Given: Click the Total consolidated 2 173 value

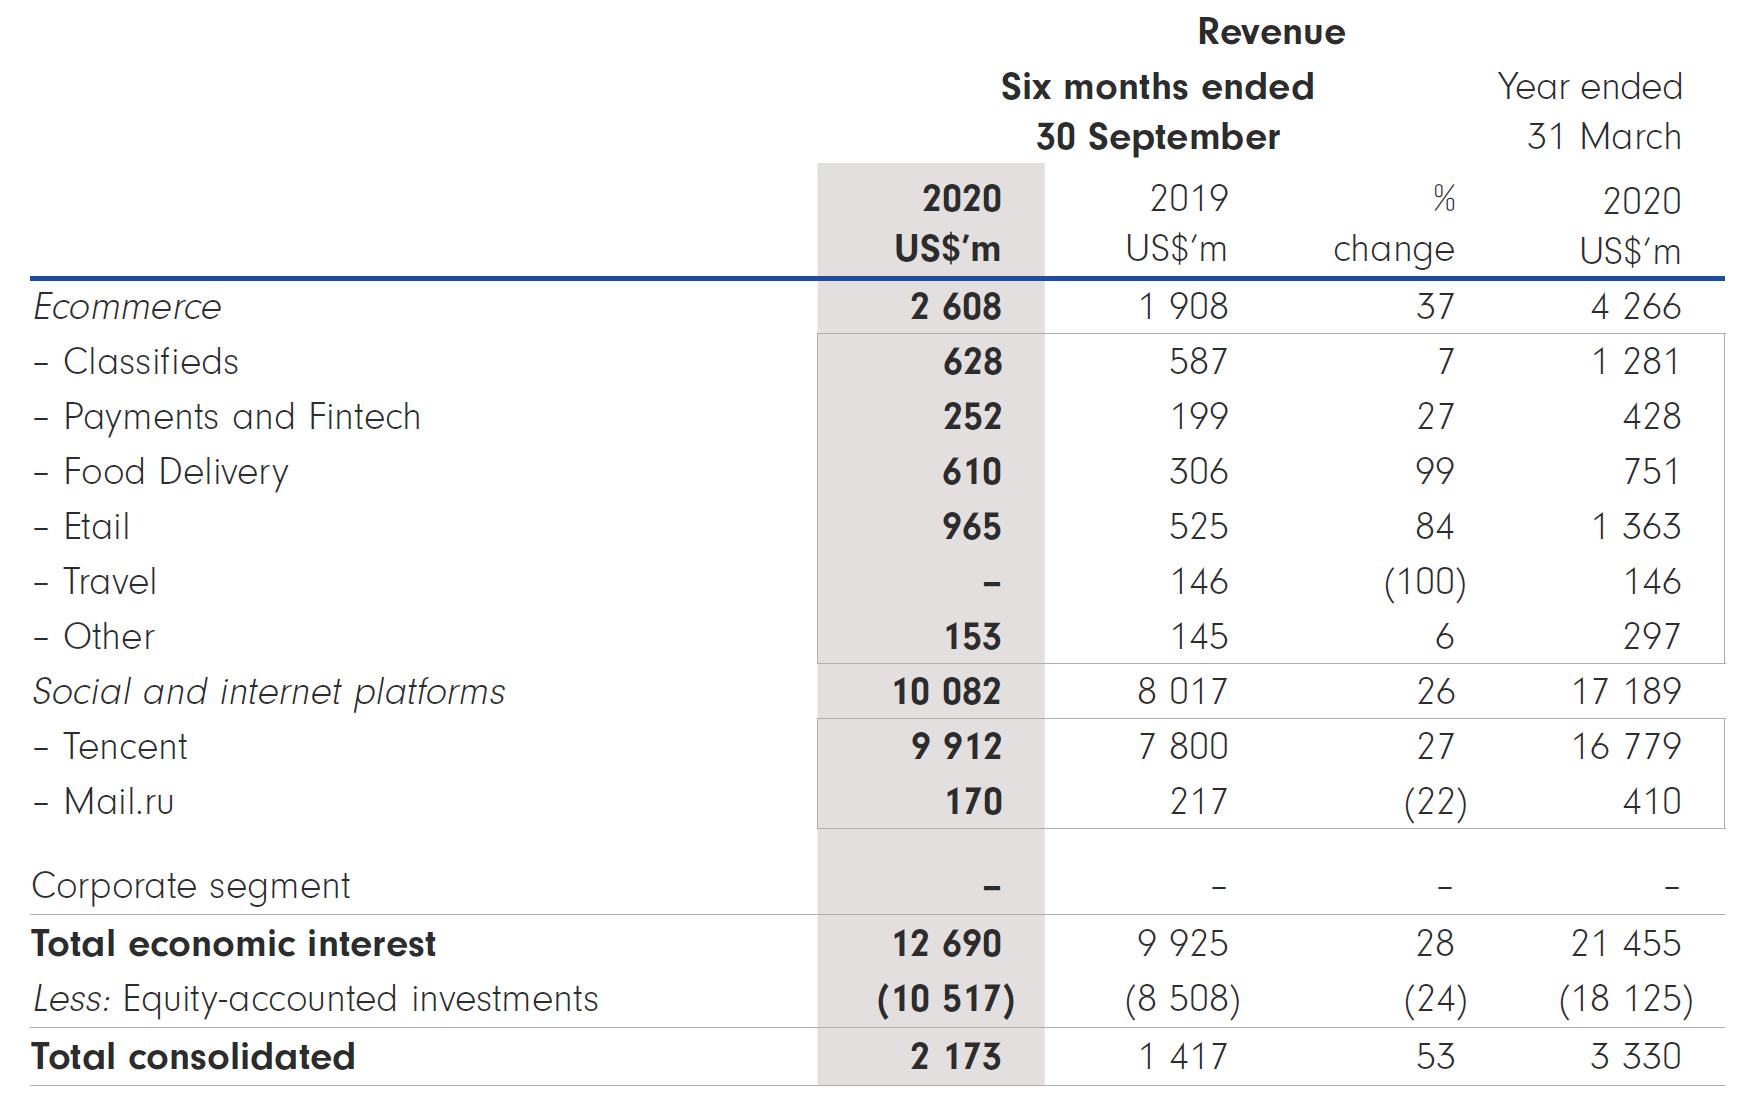Looking at the screenshot, I should pos(956,1057).
